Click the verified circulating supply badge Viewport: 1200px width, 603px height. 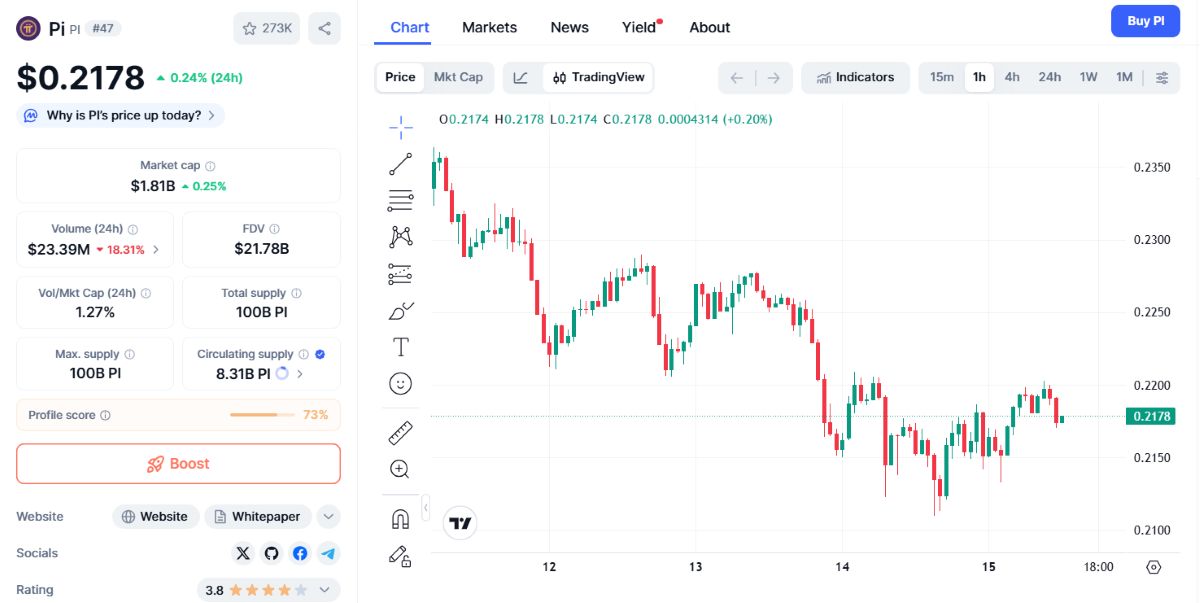tap(320, 354)
